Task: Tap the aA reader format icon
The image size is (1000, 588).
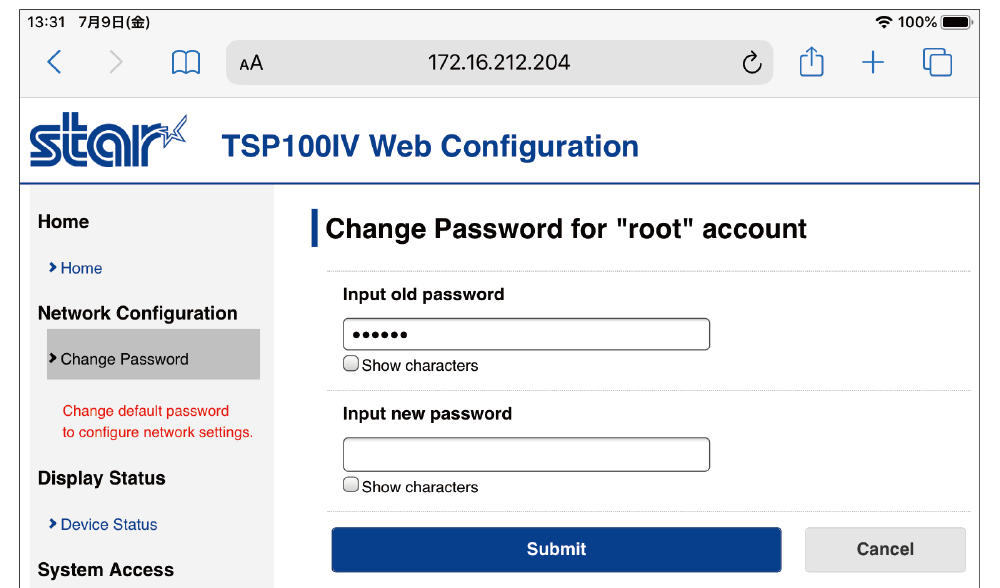Action: 251,64
